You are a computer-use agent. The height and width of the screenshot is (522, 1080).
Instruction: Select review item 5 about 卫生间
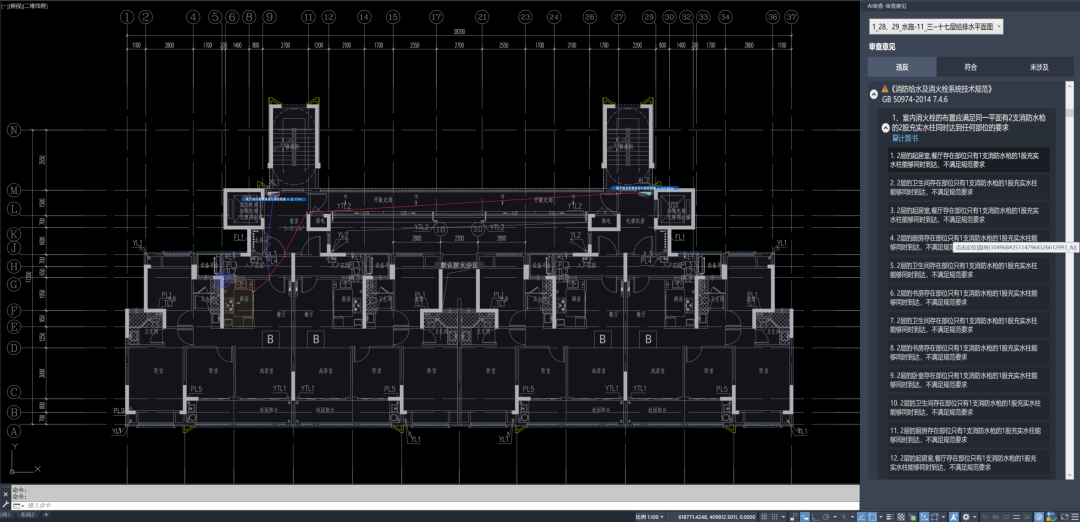[x=968, y=269]
